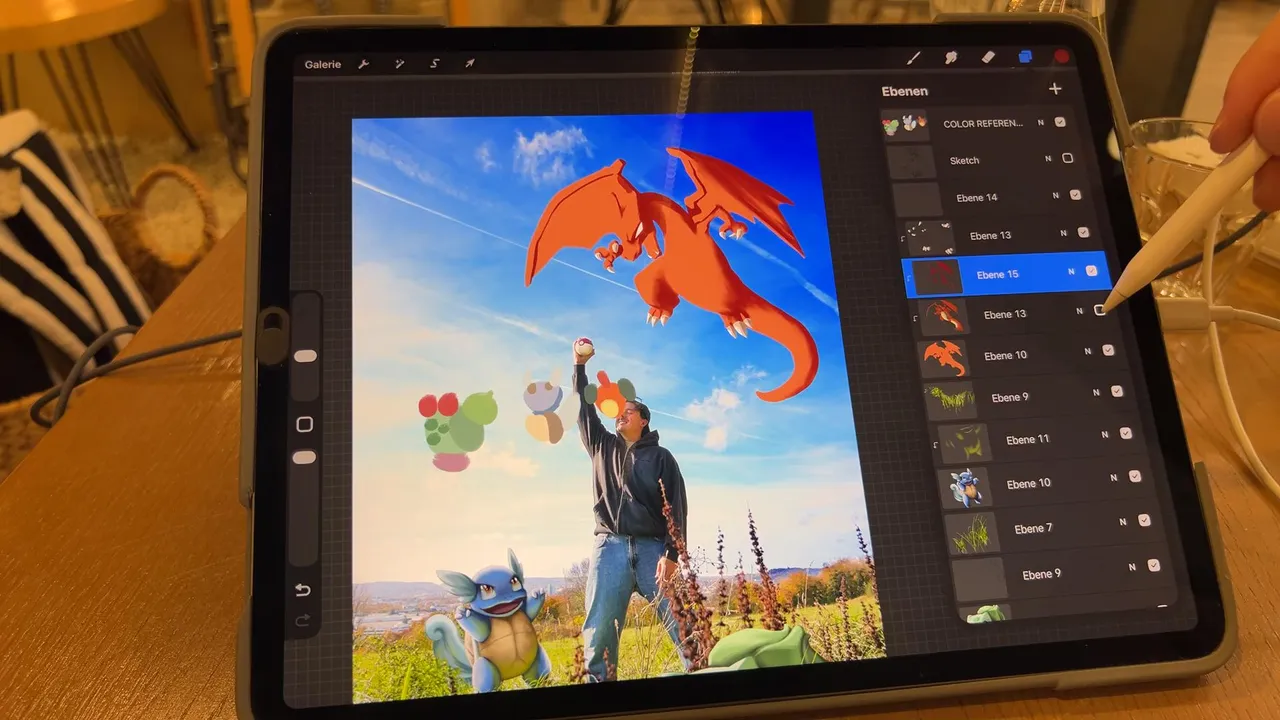Tap the brush size slider handle

click(x=305, y=356)
